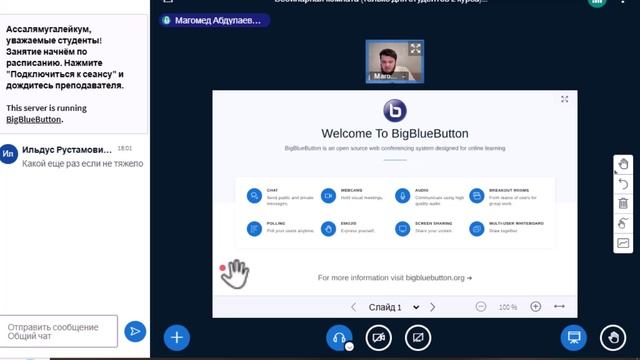Select the hand pan tool in whiteboard toolbar
The height and width of the screenshot is (360, 640).
coord(623,164)
